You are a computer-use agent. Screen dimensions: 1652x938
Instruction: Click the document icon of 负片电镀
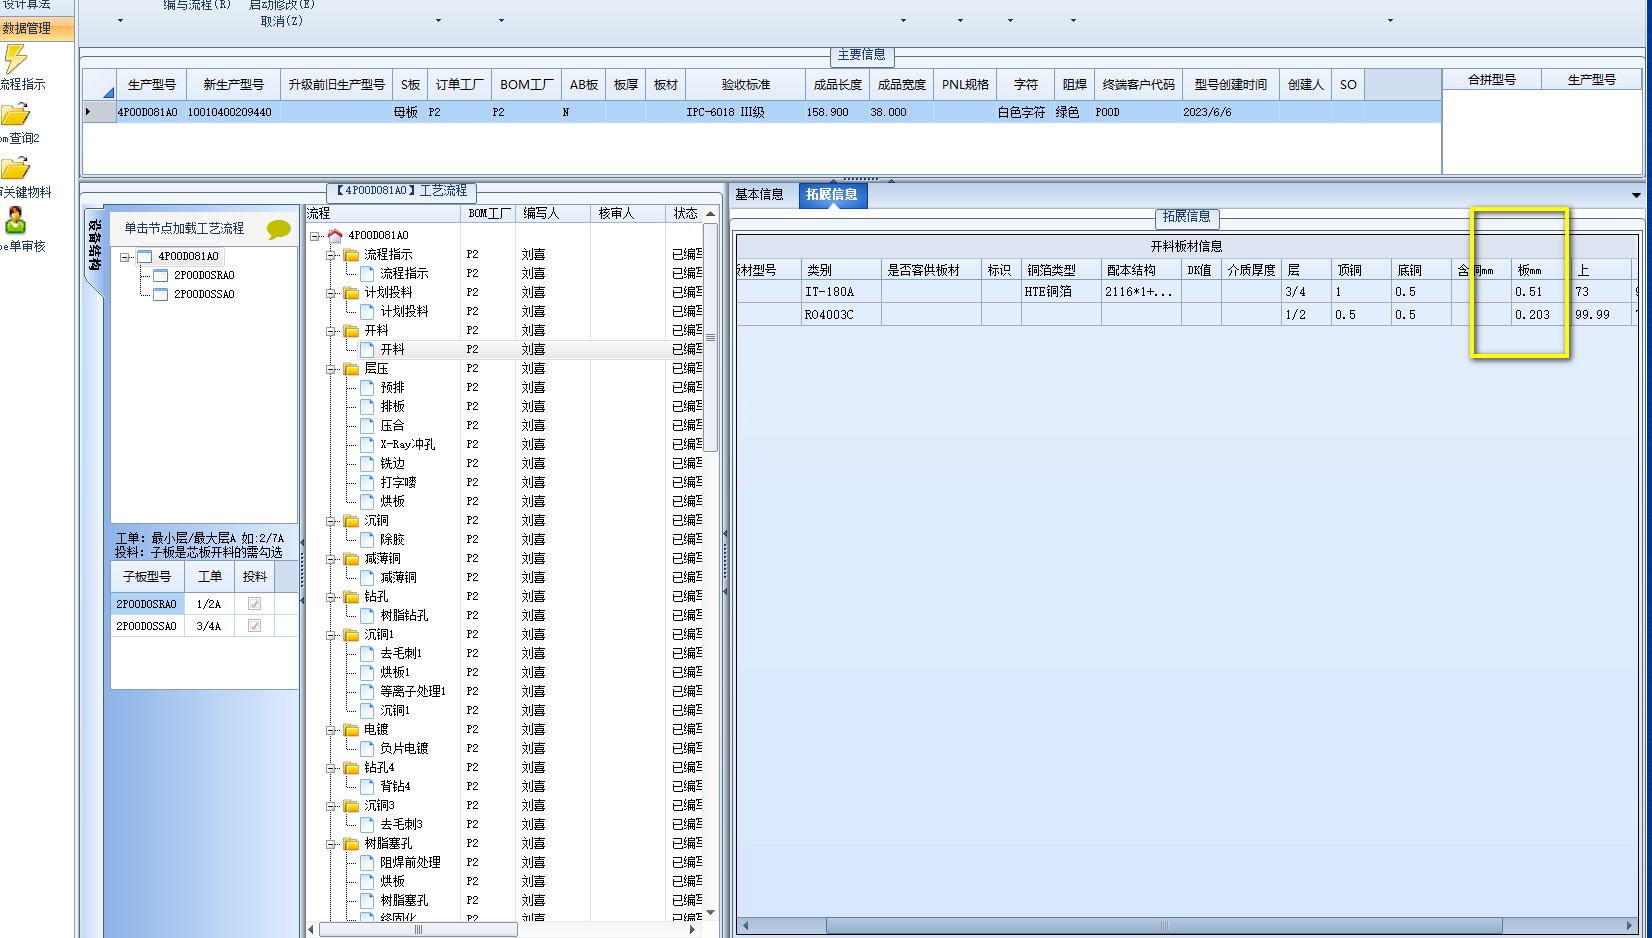[367, 748]
